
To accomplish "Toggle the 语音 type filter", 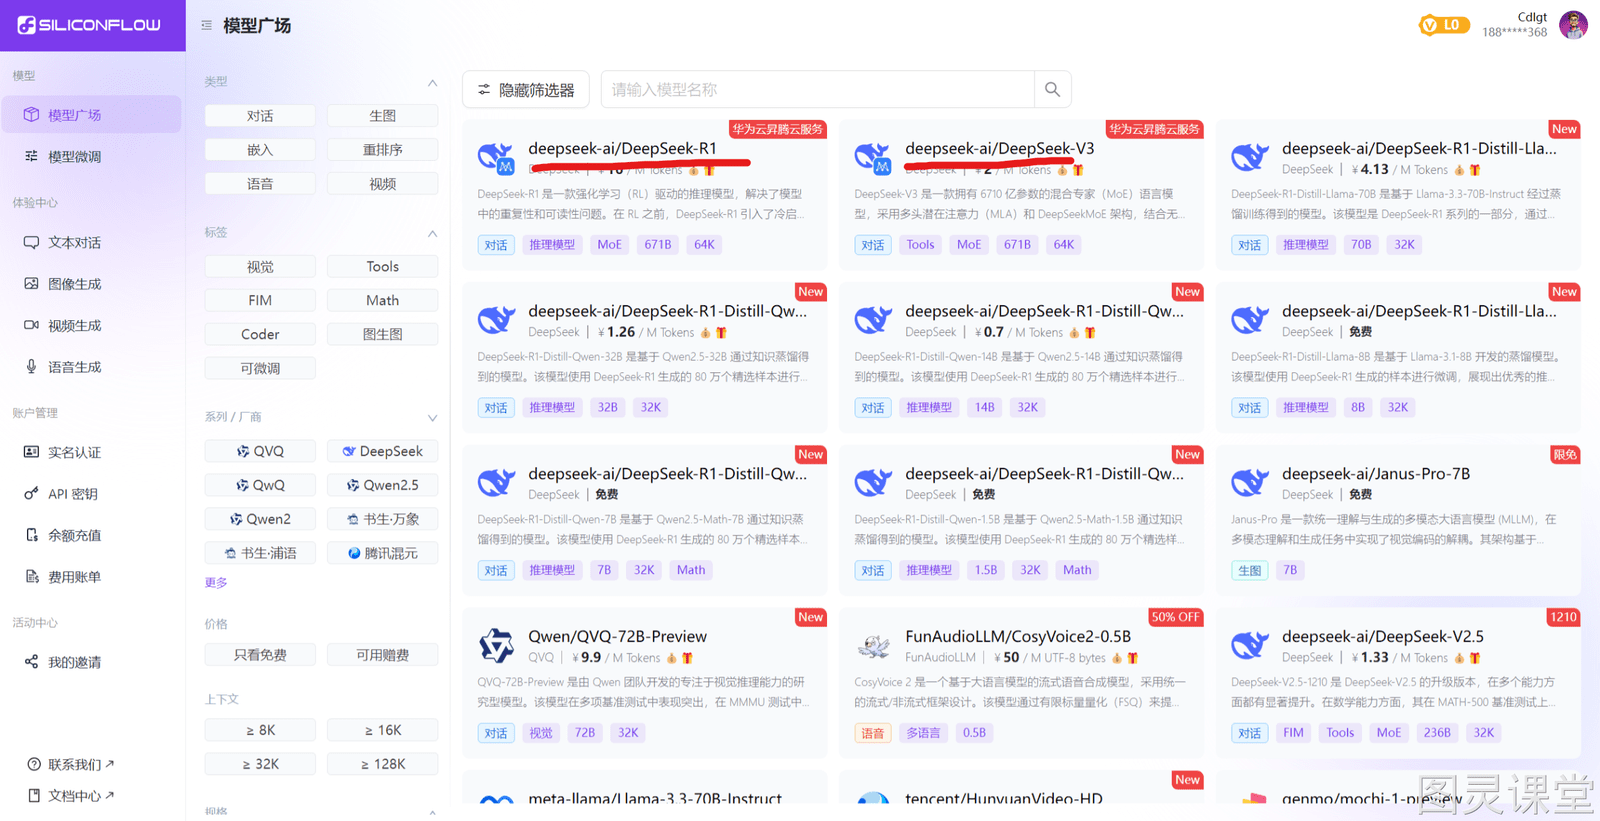I will point(260,184).
